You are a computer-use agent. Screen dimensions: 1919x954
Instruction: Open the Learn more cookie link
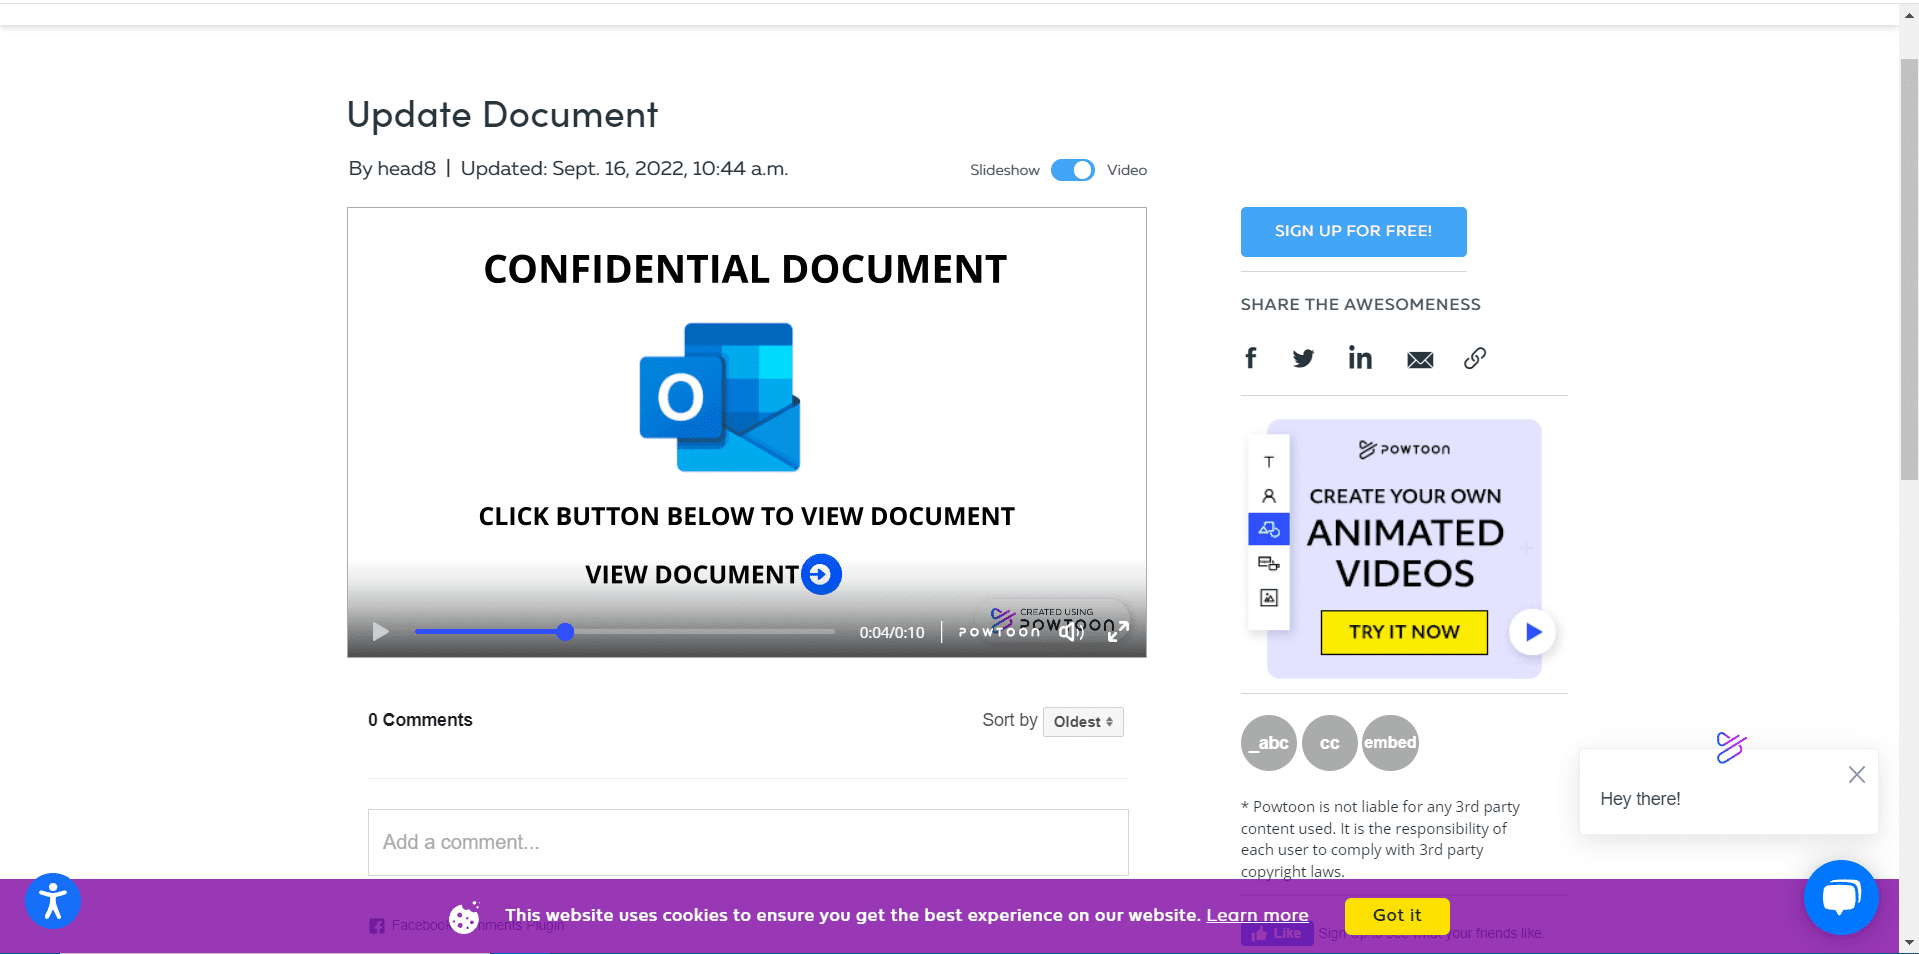(x=1257, y=915)
